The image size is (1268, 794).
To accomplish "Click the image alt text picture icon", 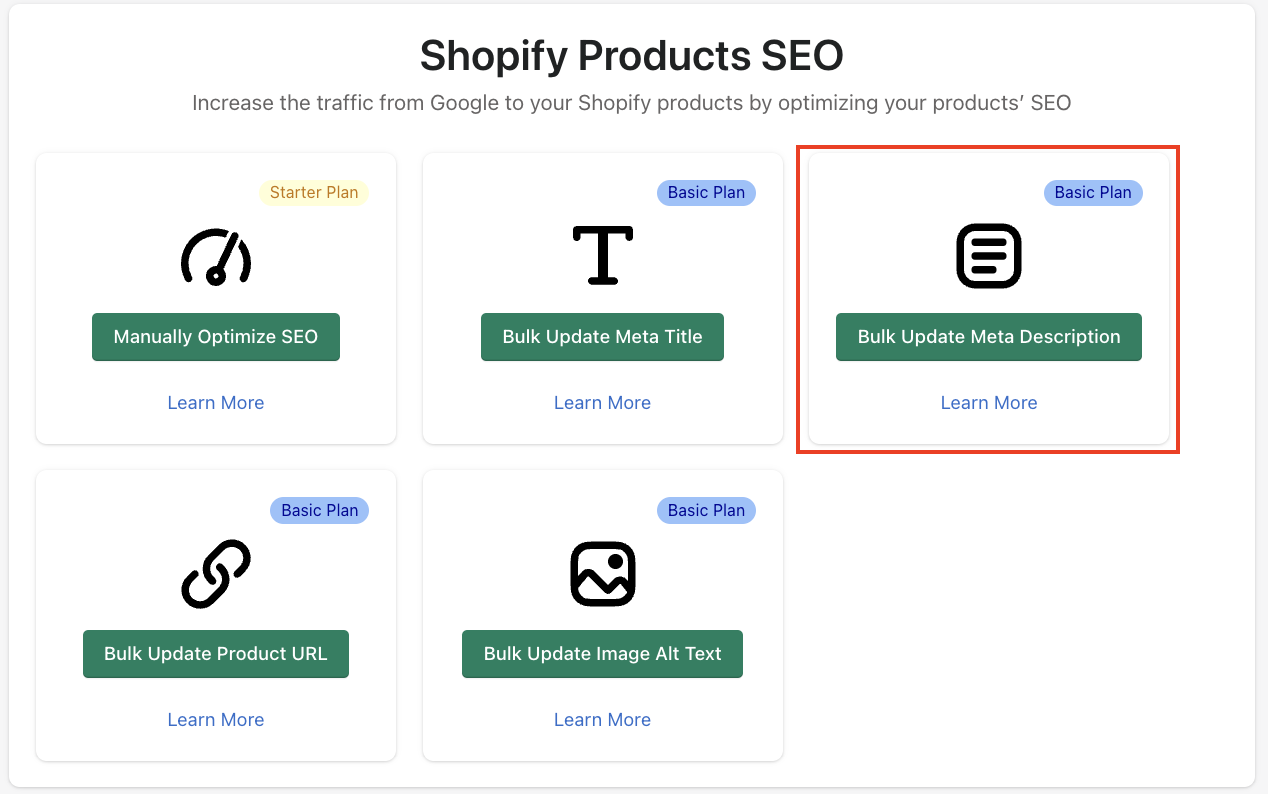I will (603, 574).
